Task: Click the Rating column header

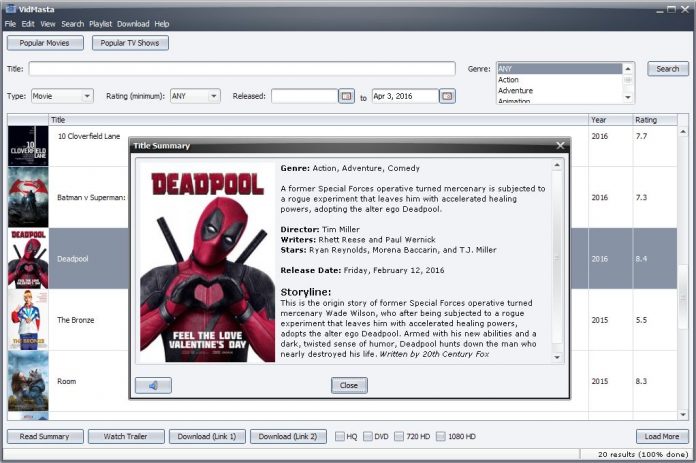Action: click(655, 120)
